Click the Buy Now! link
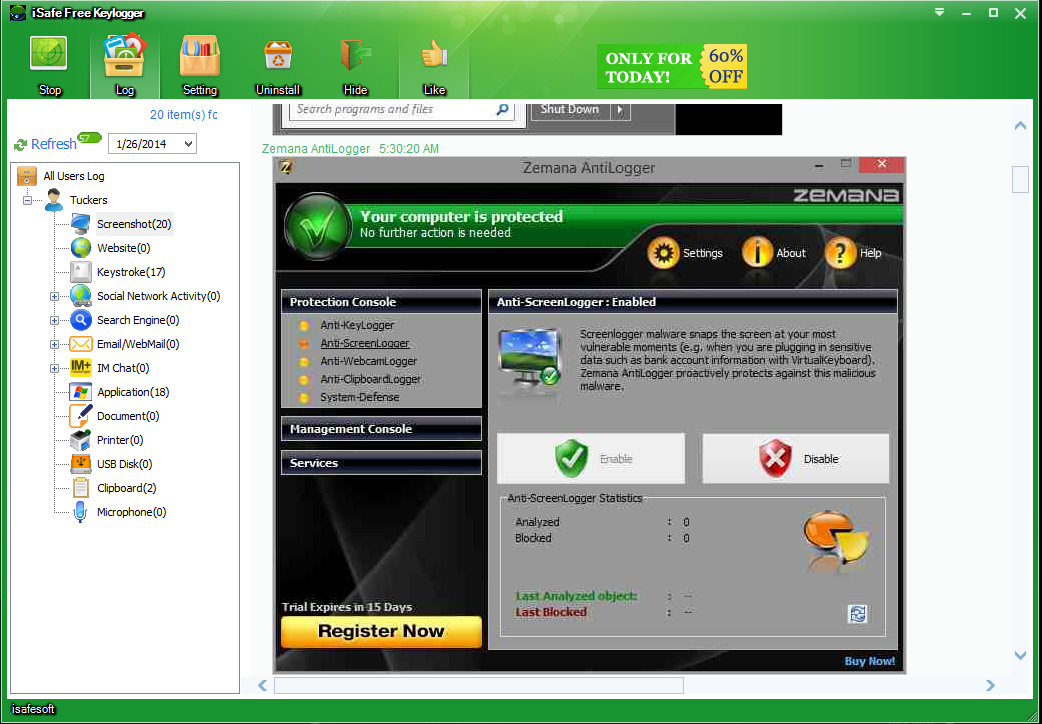The image size is (1042, 724). pos(870,661)
